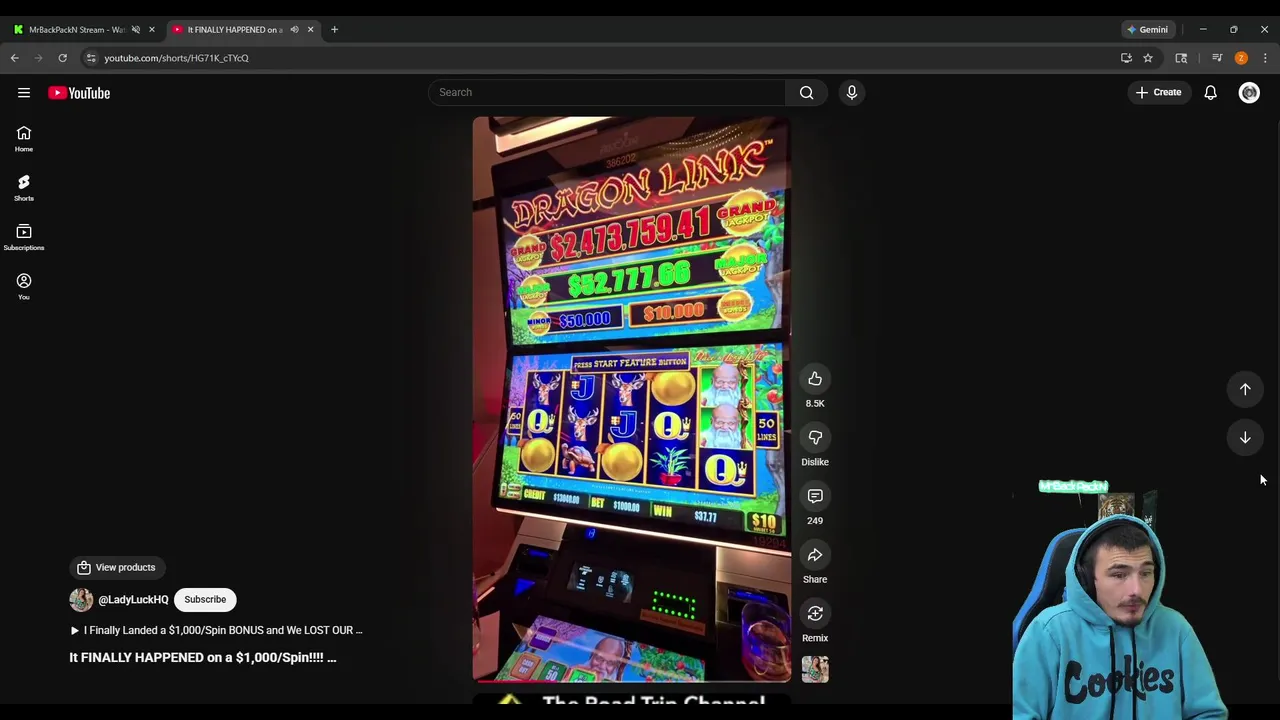The height and width of the screenshot is (720, 1280).
Task: Share this Short
Action: click(x=815, y=555)
